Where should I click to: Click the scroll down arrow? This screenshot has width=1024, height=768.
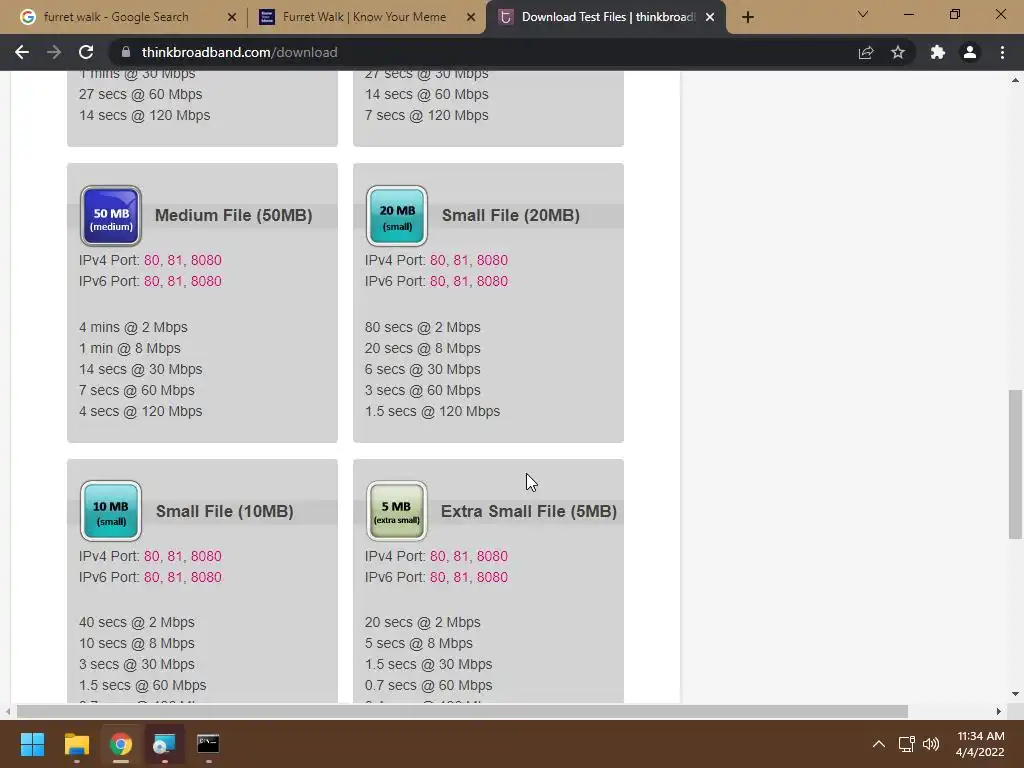(x=1015, y=694)
